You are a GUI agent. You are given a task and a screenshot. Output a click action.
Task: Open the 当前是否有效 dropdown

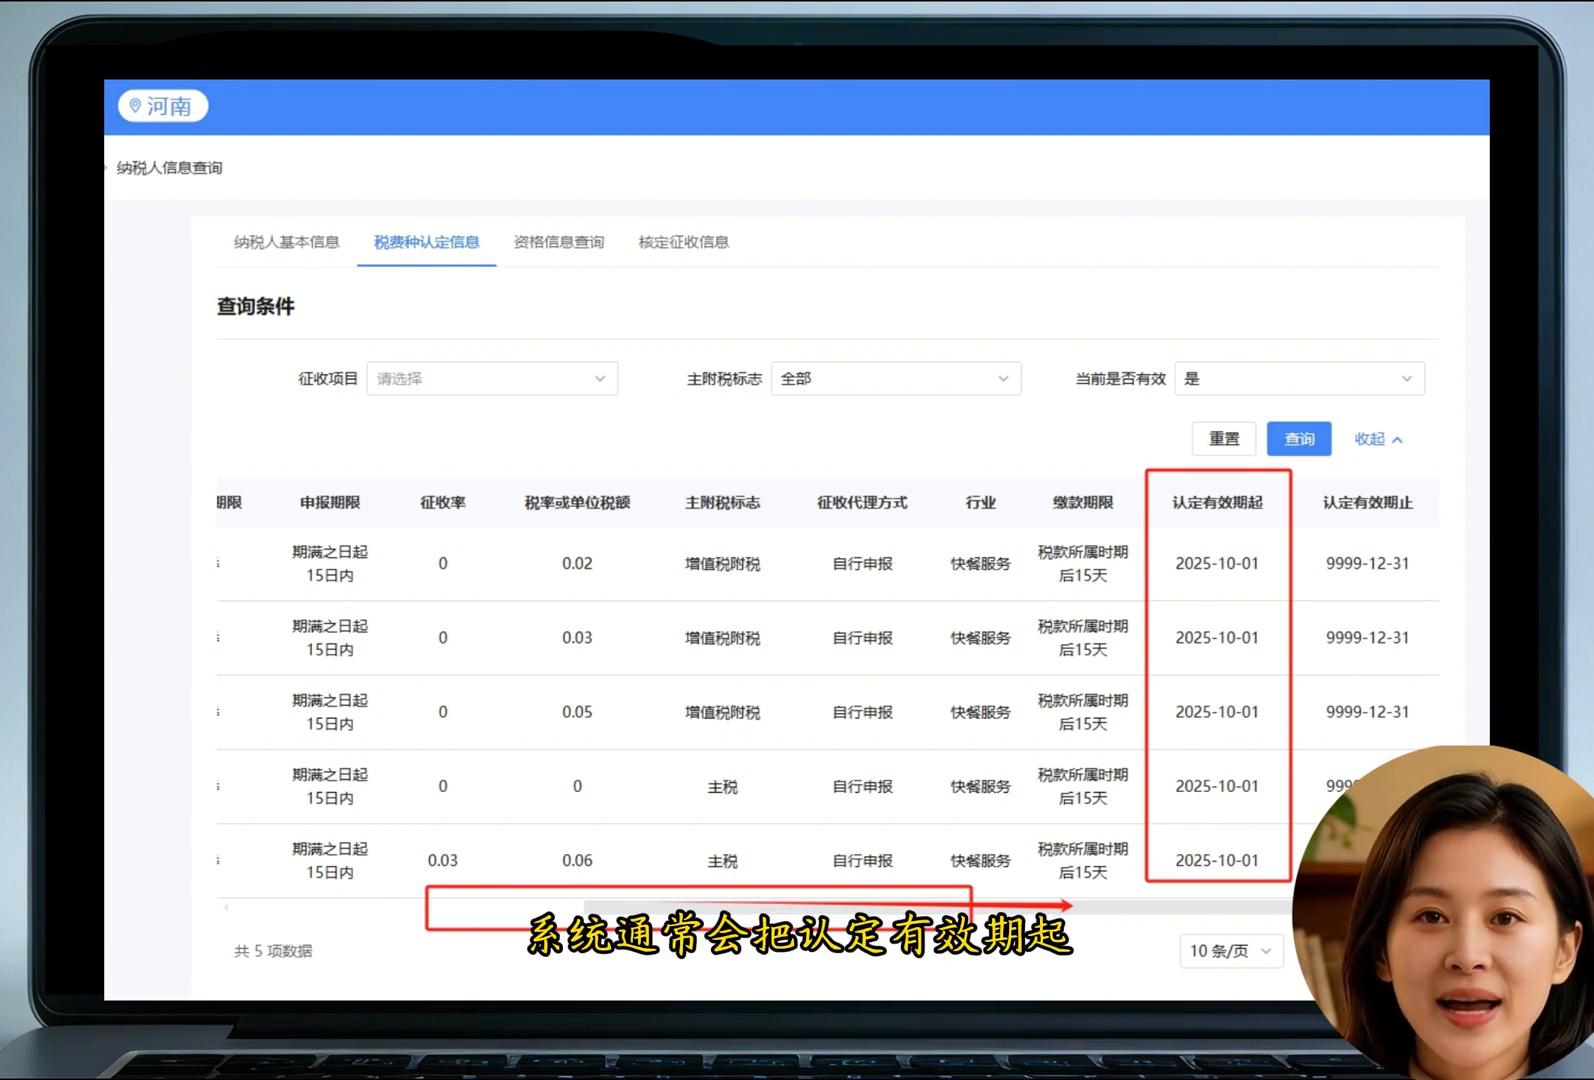click(x=1299, y=379)
